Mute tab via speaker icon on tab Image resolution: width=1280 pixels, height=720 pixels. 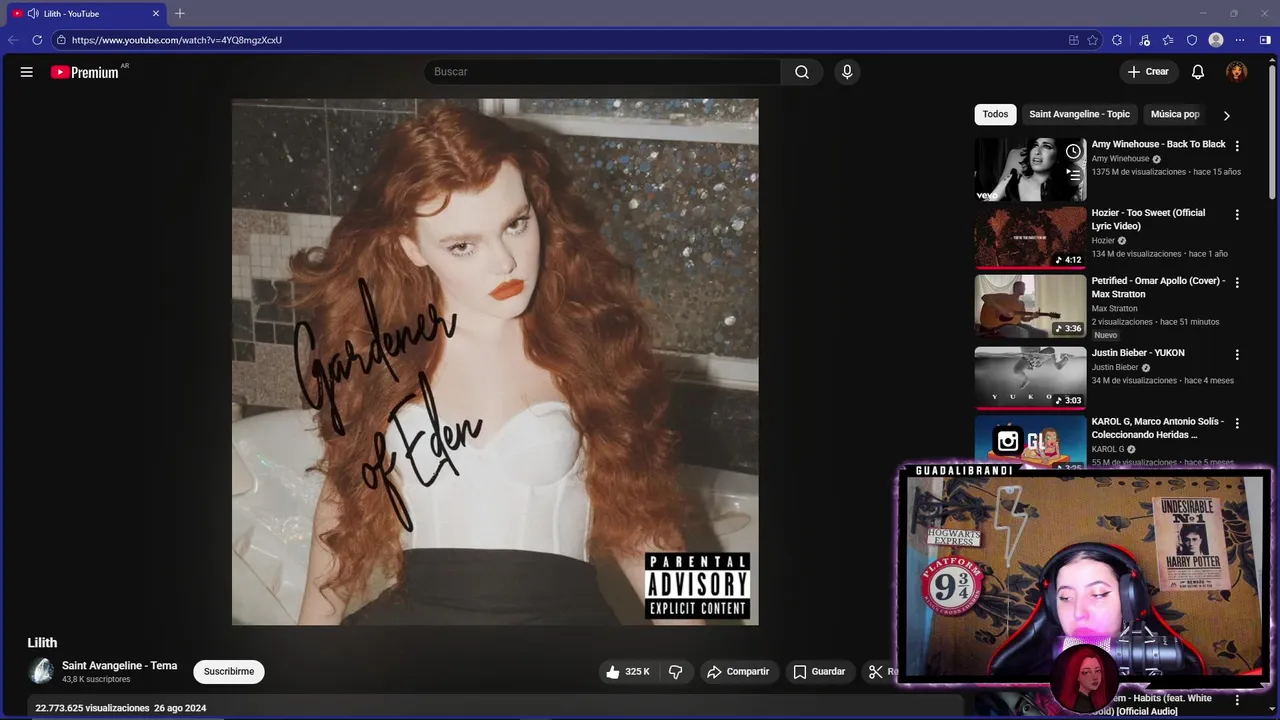(x=33, y=13)
